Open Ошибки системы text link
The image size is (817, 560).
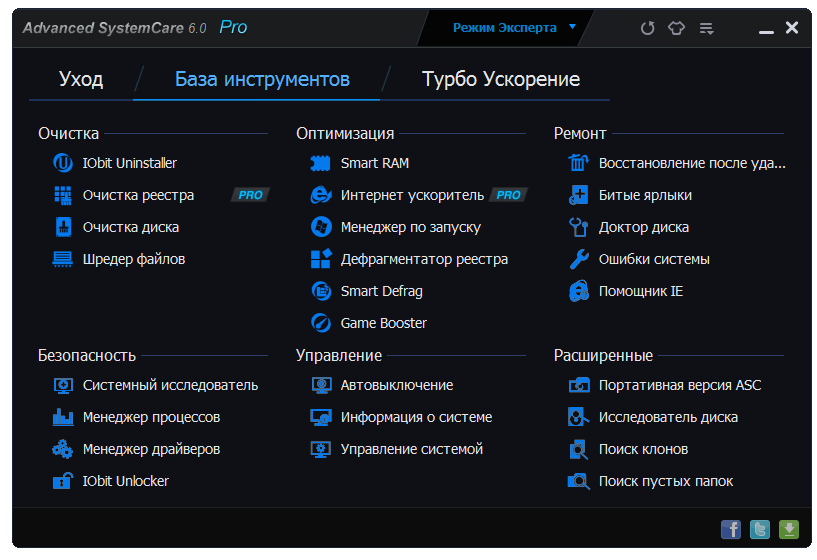coord(654,259)
